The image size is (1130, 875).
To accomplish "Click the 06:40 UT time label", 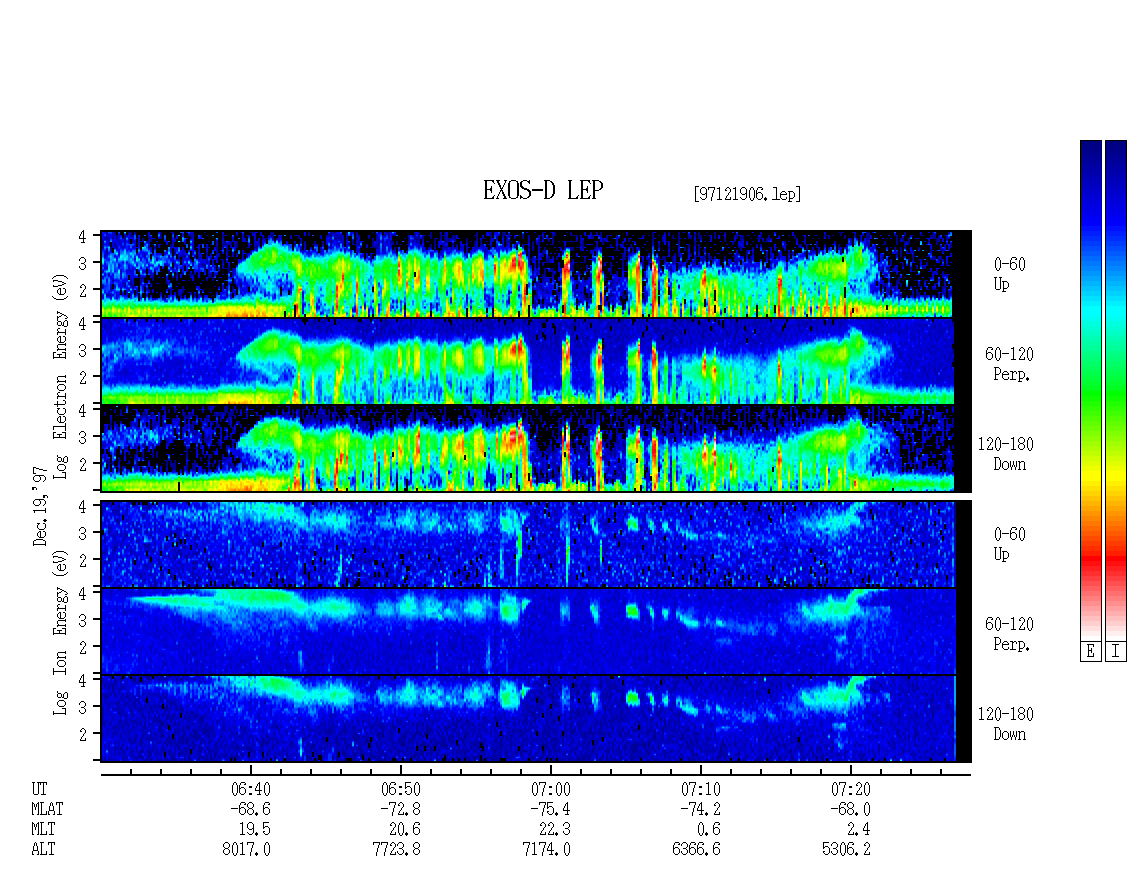I will click(x=251, y=789).
